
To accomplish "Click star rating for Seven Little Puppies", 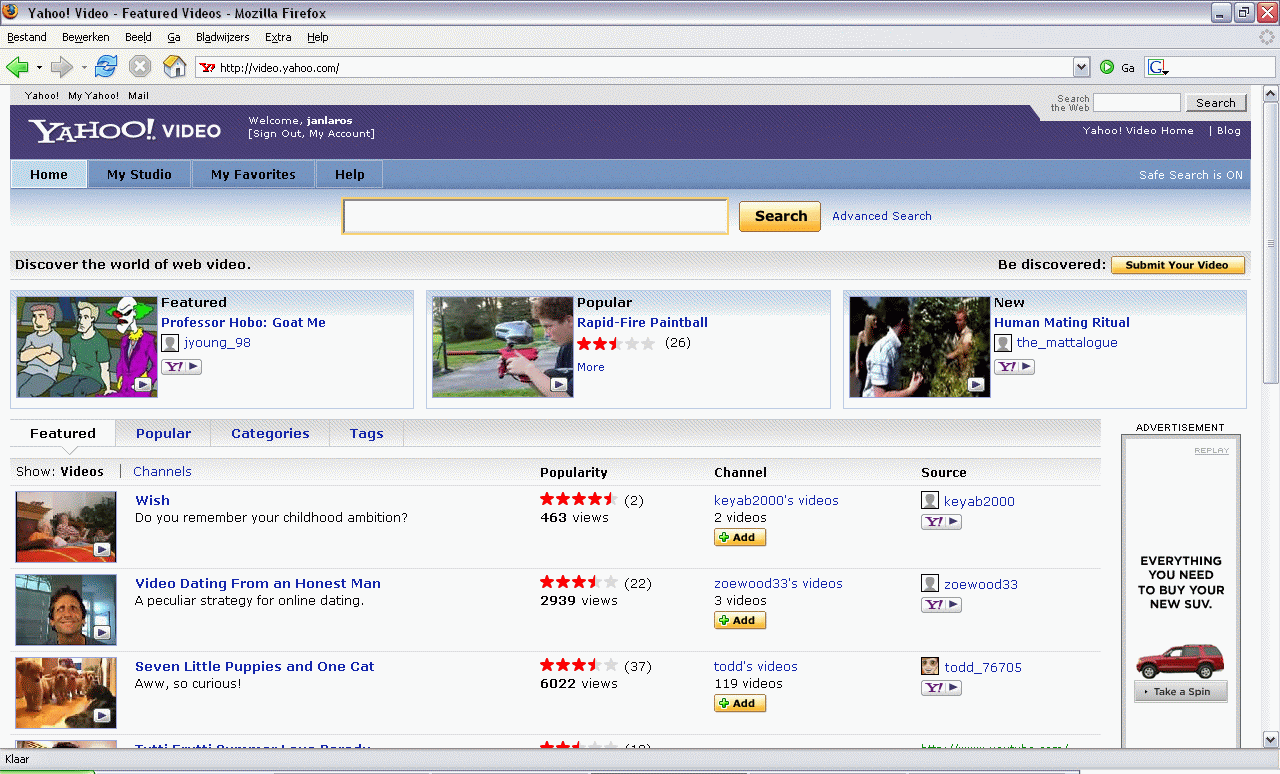I will (x=579, y=665).
